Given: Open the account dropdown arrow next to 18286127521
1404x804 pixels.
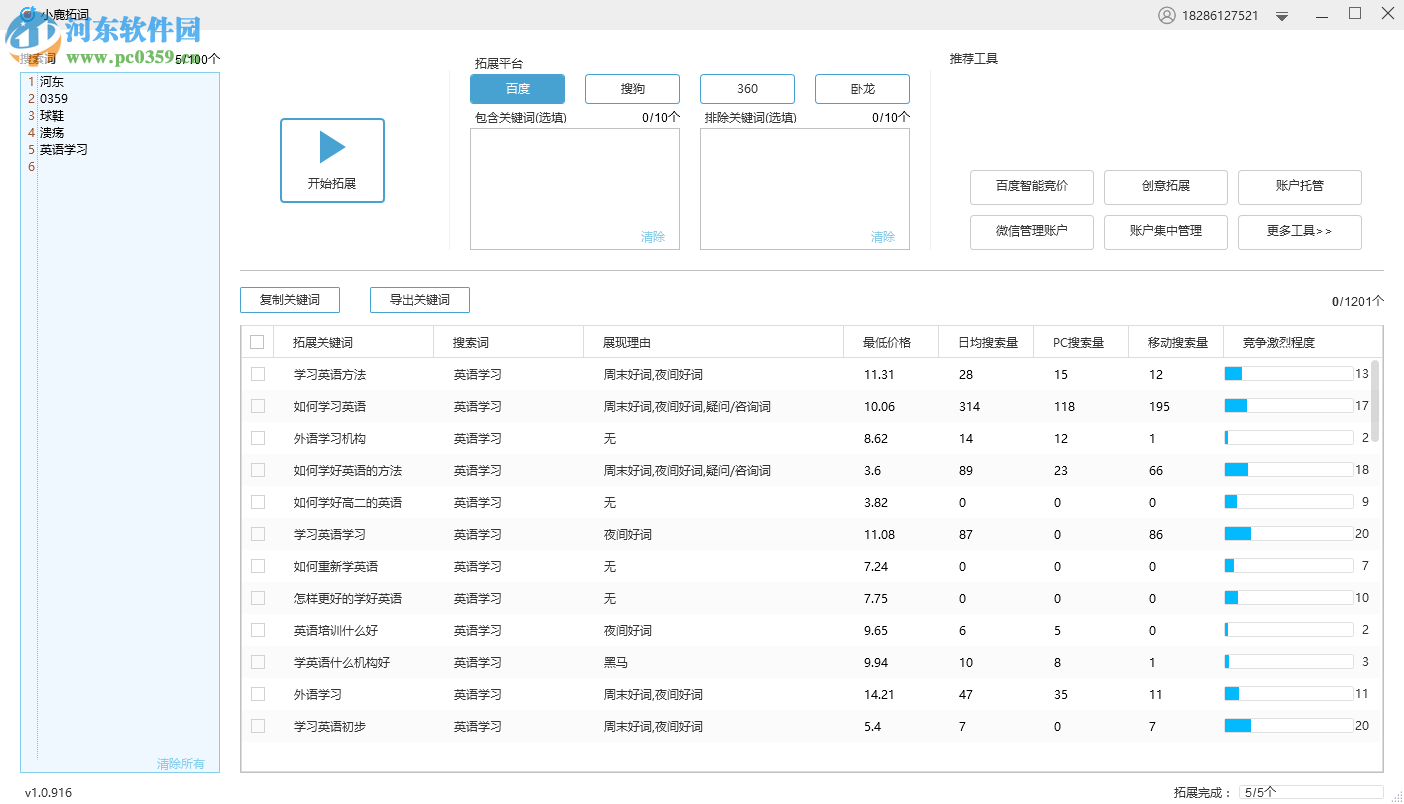Looking at the screenshot, I should [1281, 16].
